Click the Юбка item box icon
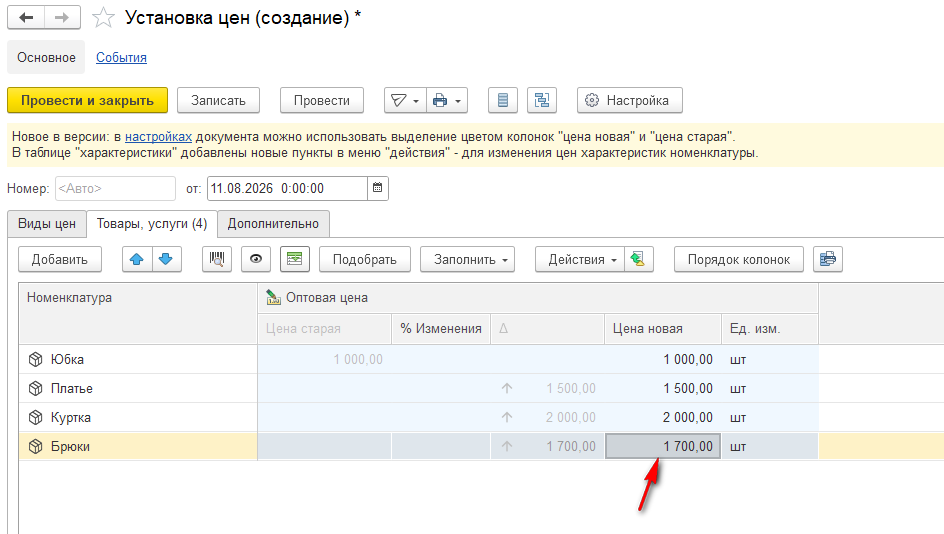 point(36,359)
